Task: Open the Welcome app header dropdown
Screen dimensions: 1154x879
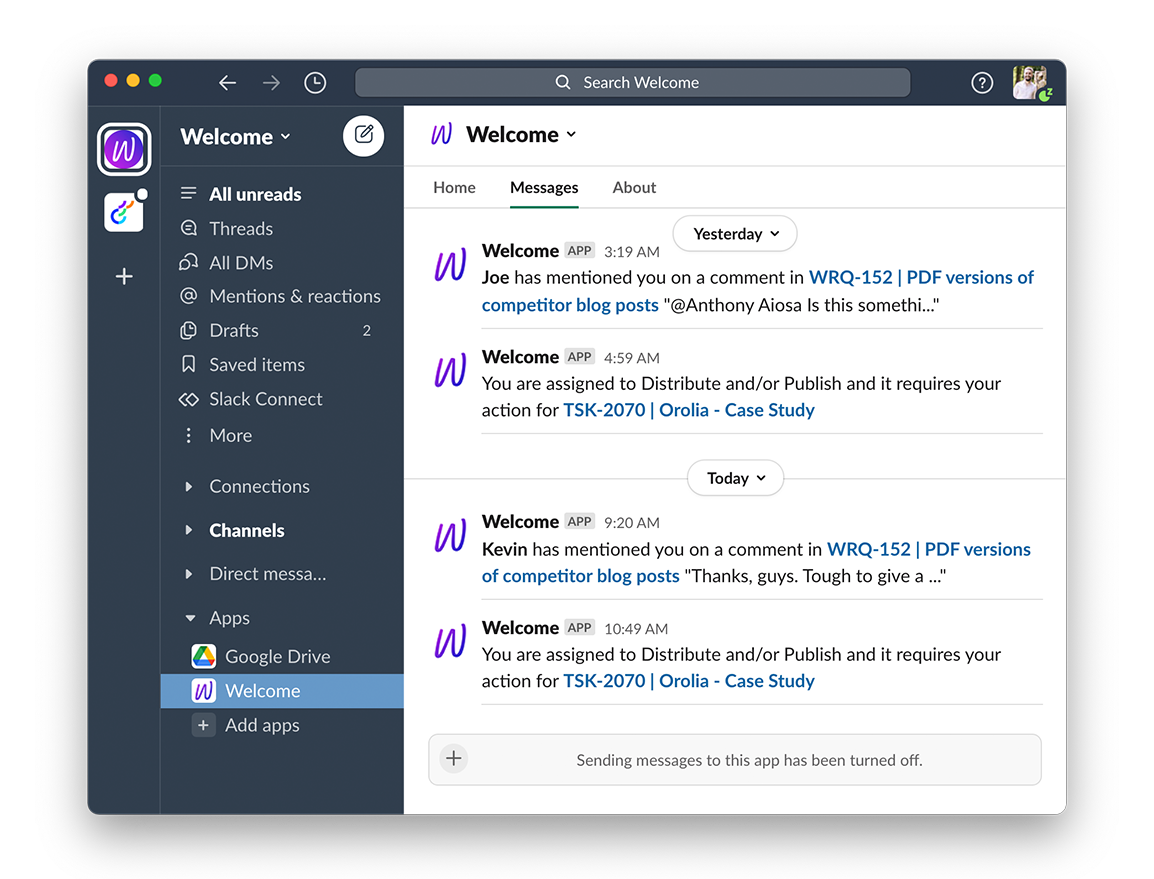Action: point(521,135)
